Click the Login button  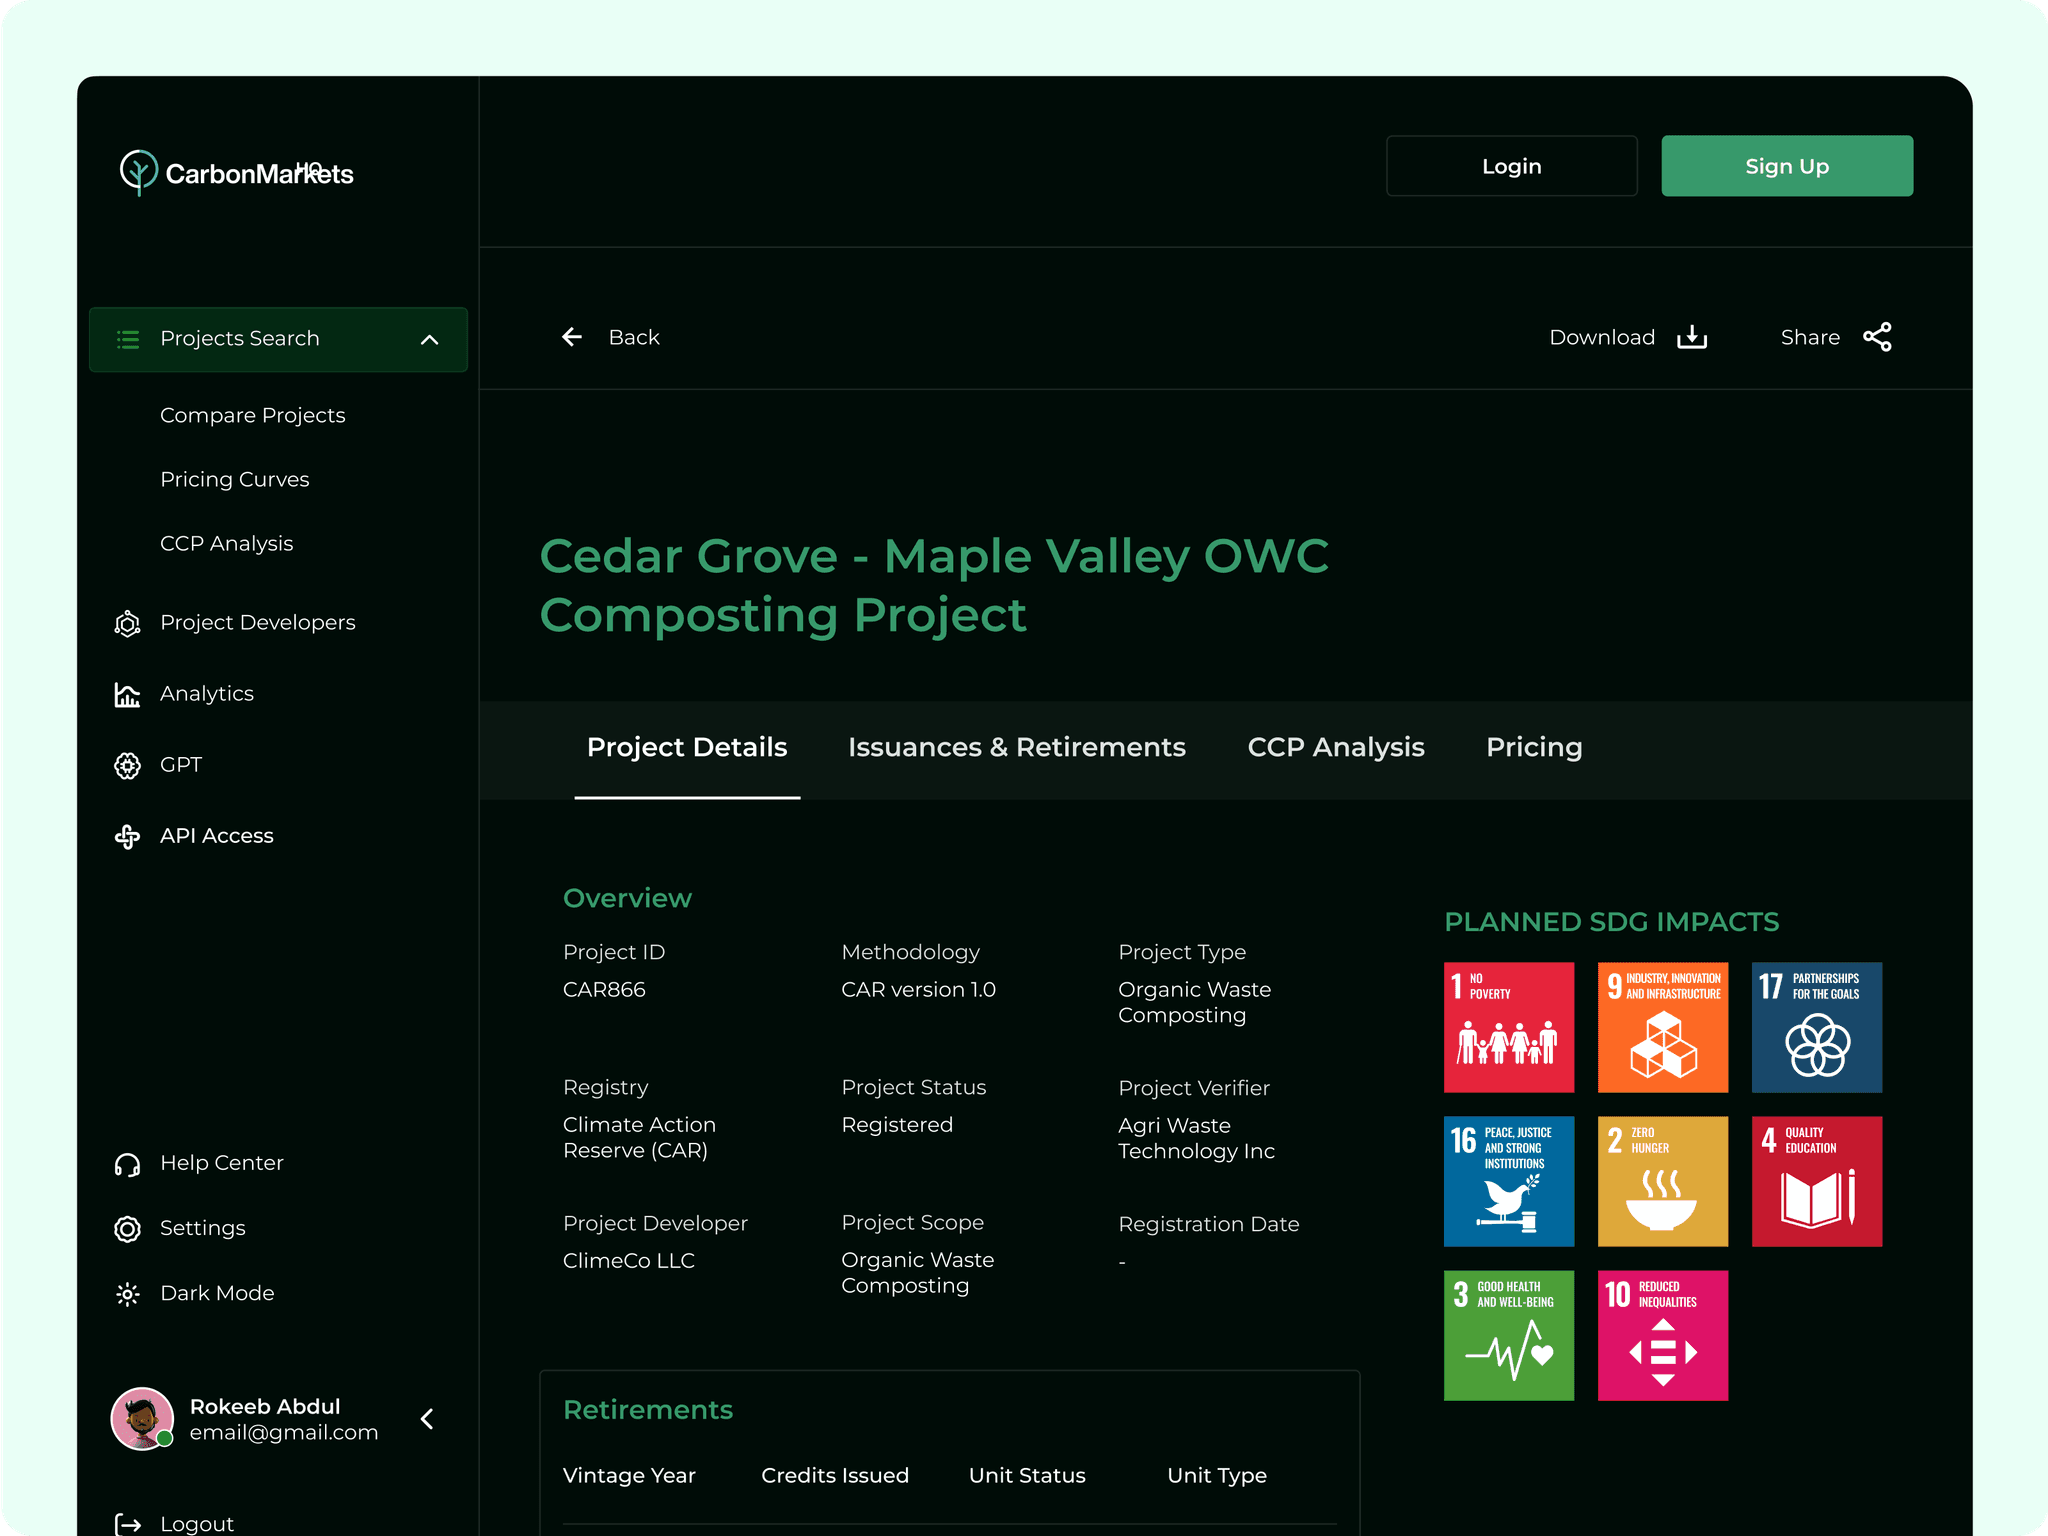[1511, 166]
